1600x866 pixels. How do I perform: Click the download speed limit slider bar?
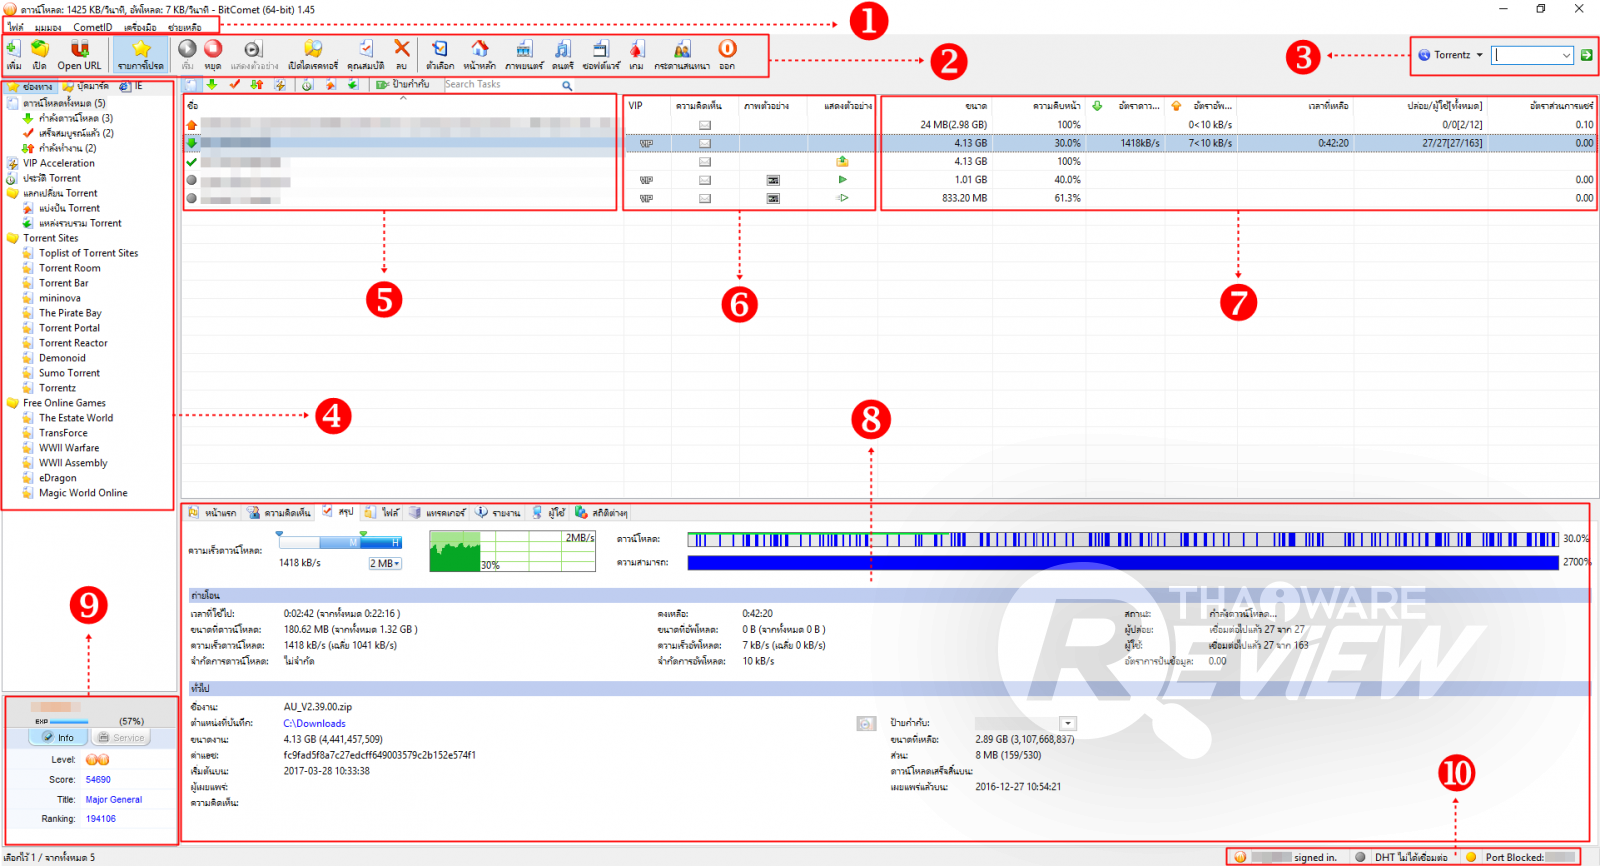(339, 541)
